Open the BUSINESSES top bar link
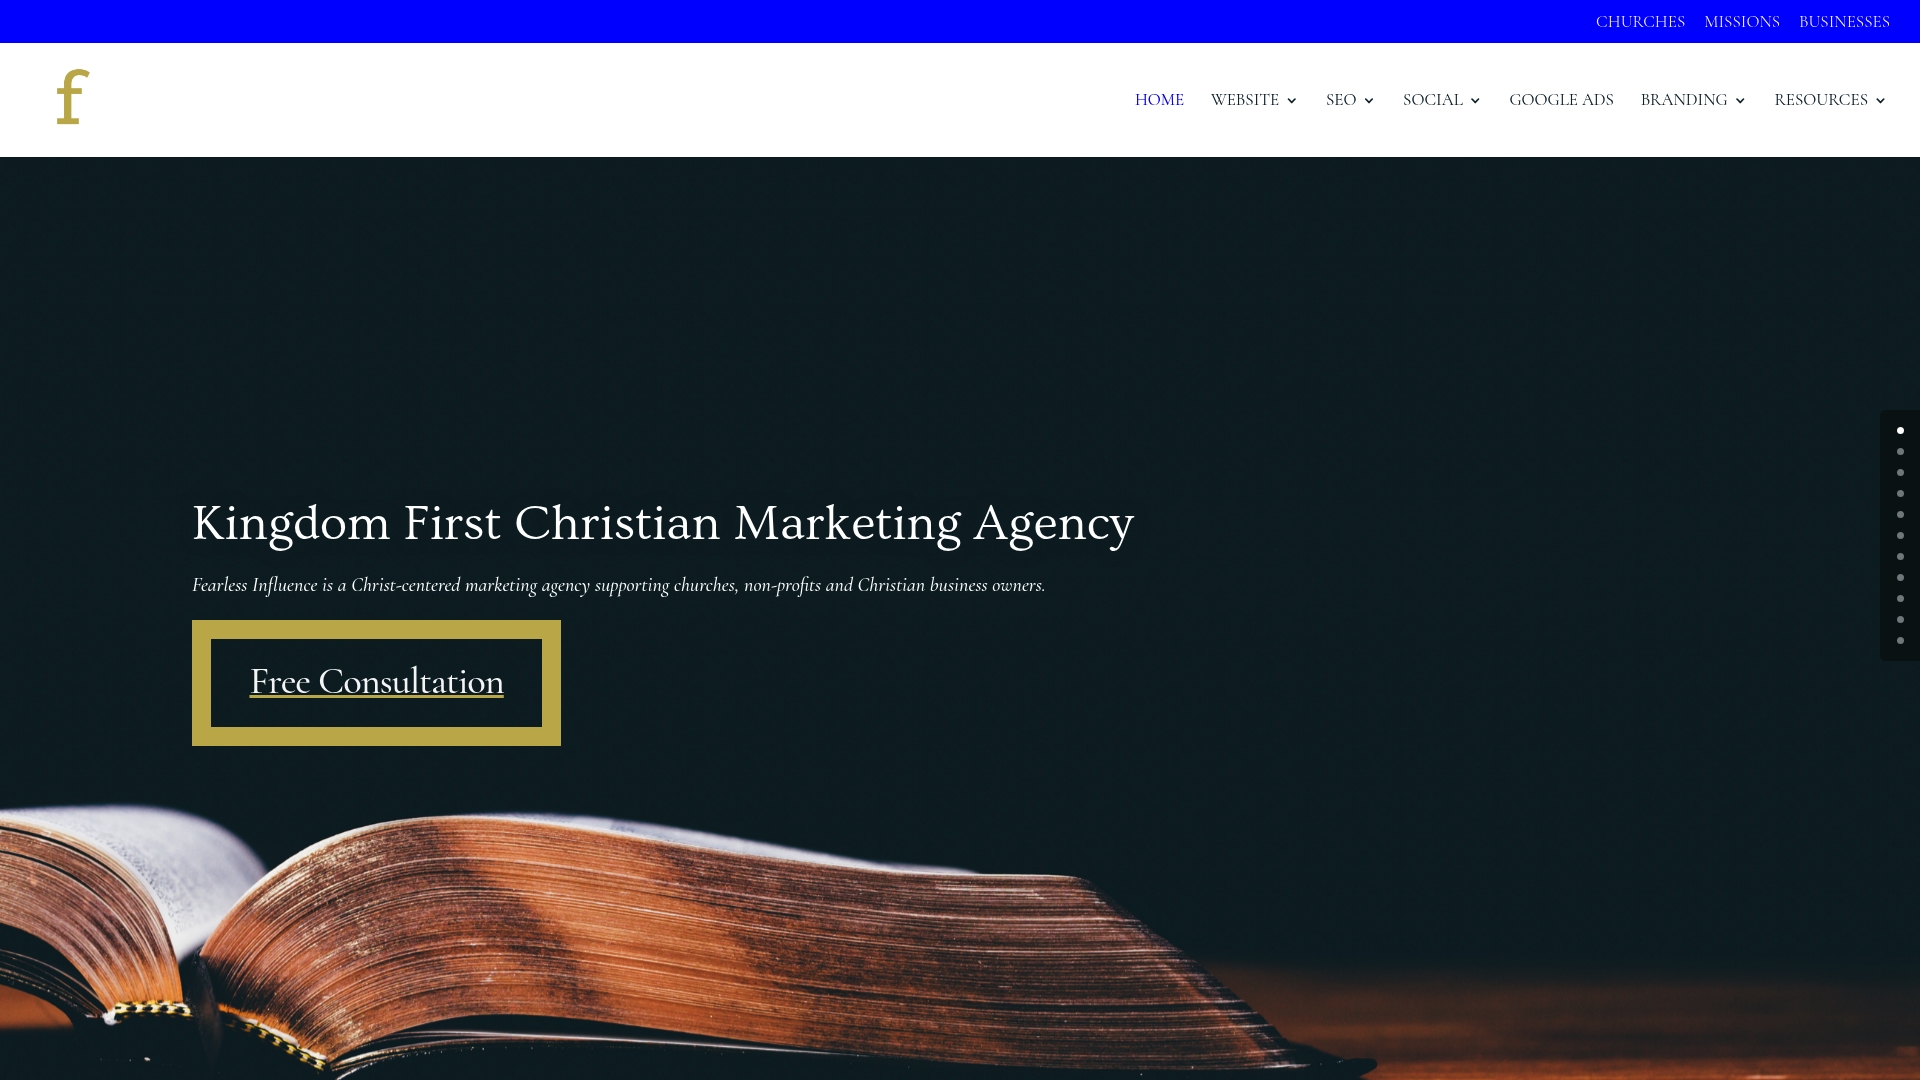 click(x=1844, y=22)
